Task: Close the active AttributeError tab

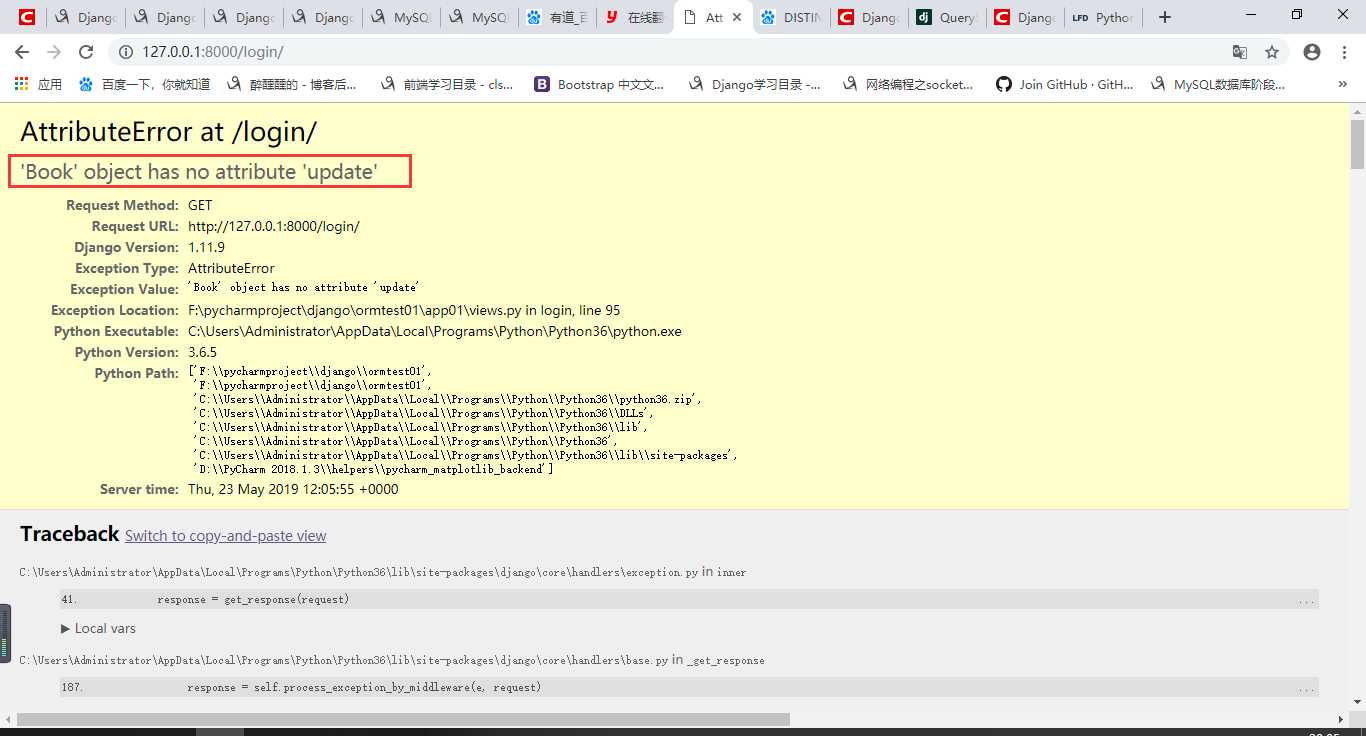Action: (x=737, y=17)
